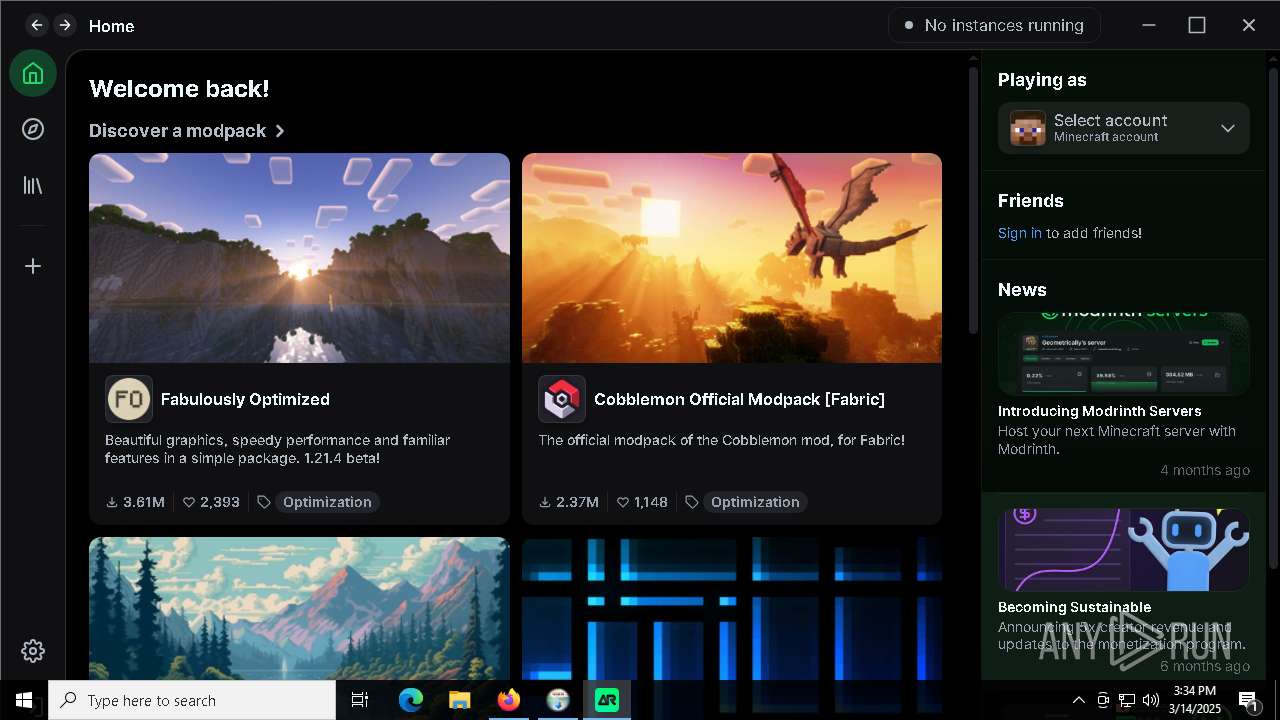
Task: Show hidden system tray icons chevron
Action: coord(1078,700)
